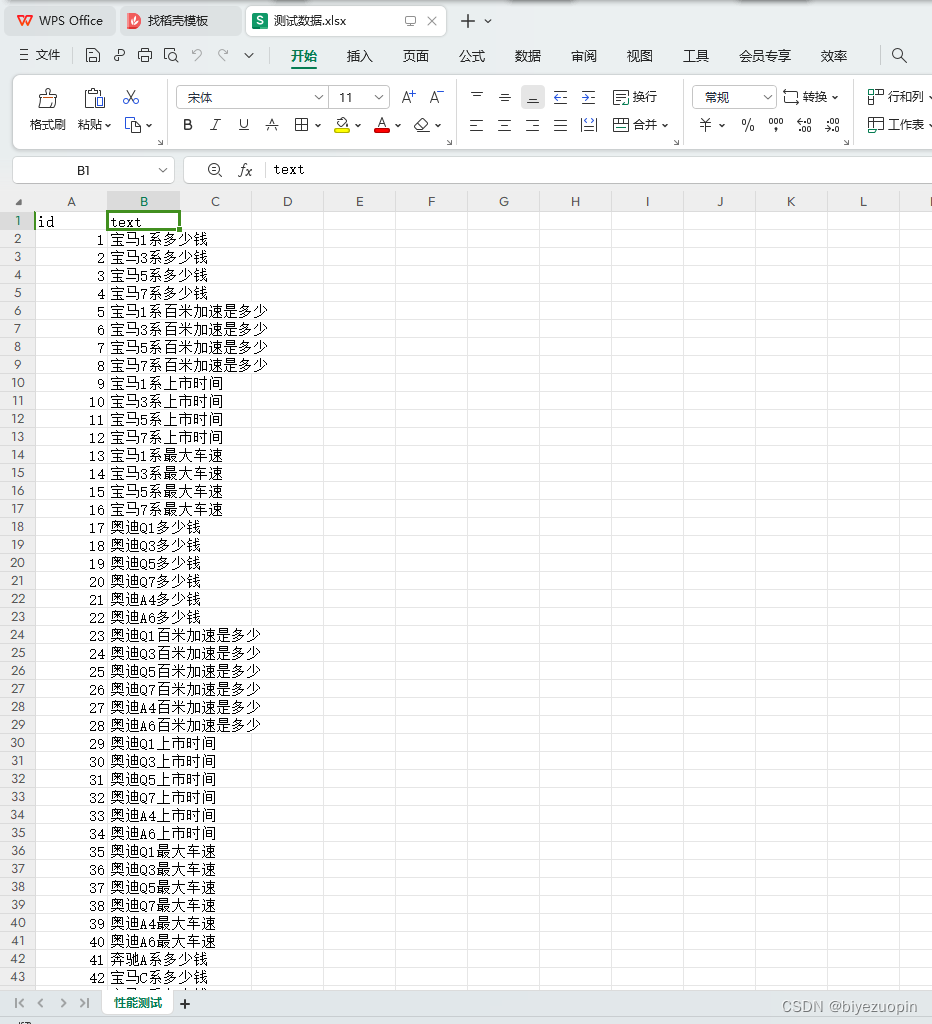Open the font name dropdown 宋体

coord(318,97)
